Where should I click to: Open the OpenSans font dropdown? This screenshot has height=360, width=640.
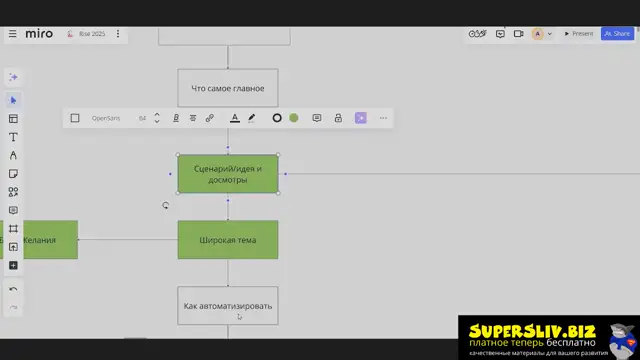coord(106,118)
